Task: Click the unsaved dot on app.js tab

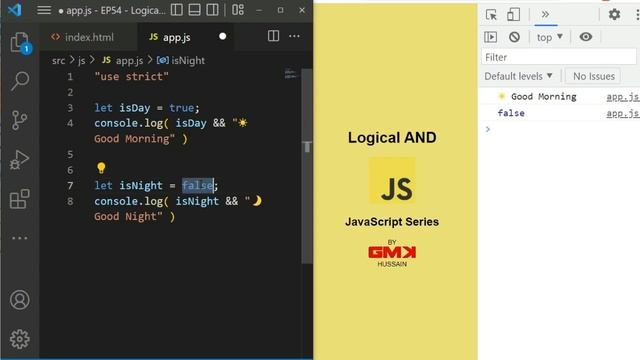Action: click(x=222, y=36)
